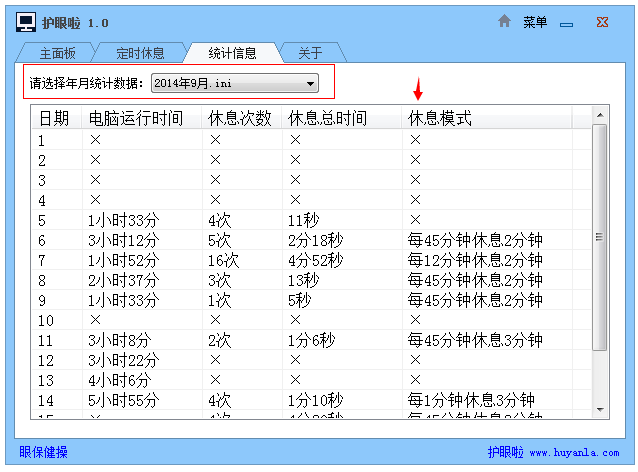Open the 定时休息 tab
Screen dimensions: 638x472
pos(139,53)
